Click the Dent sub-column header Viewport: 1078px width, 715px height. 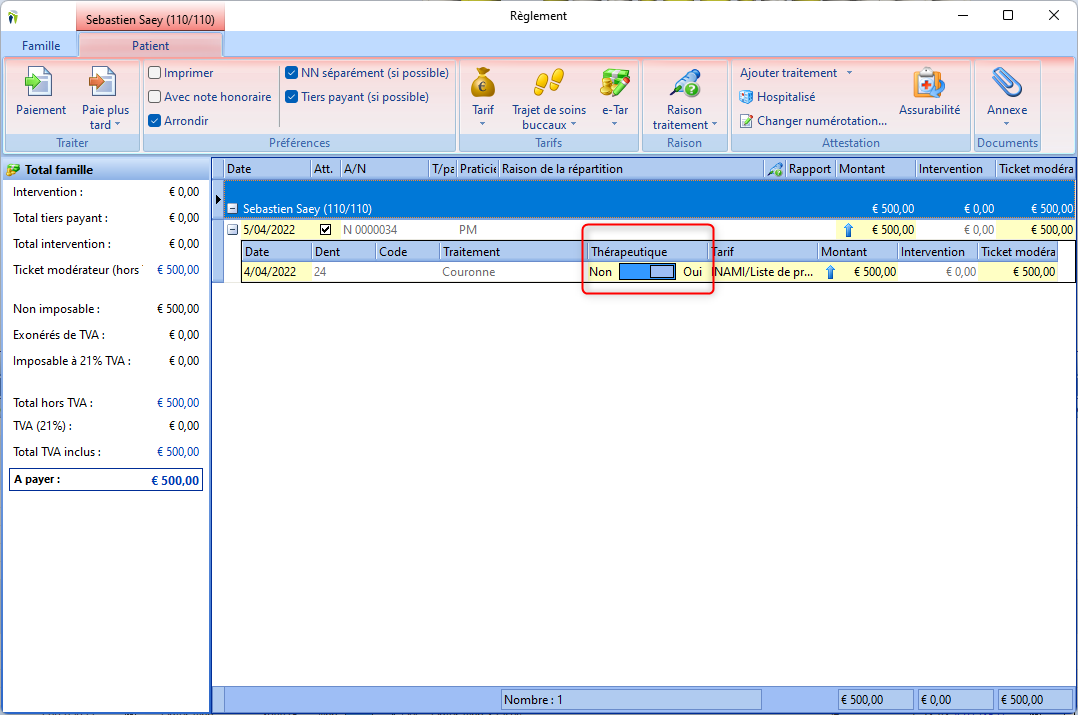pyautogui.click(x=344, y=252)
